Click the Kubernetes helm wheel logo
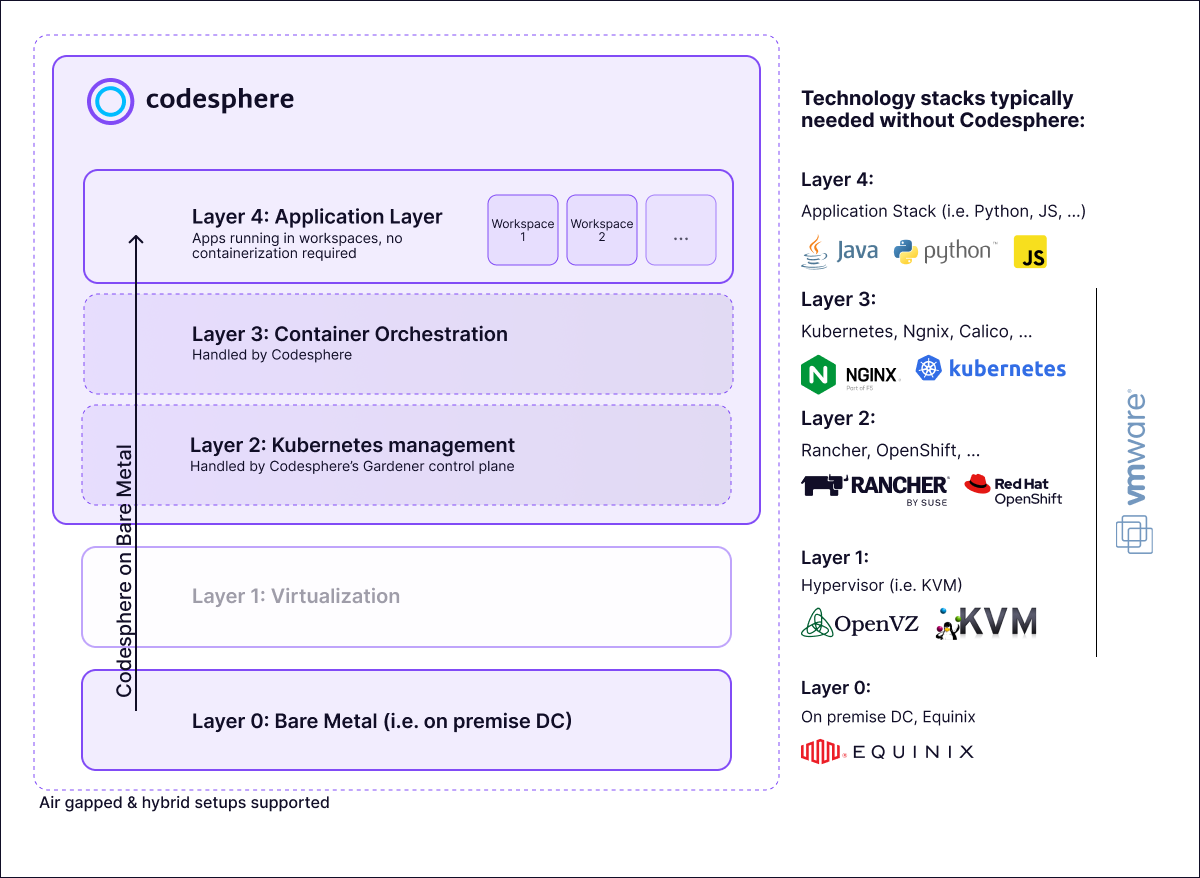The width and height of the screenshot is (1200, 878). tap(929, 369)
